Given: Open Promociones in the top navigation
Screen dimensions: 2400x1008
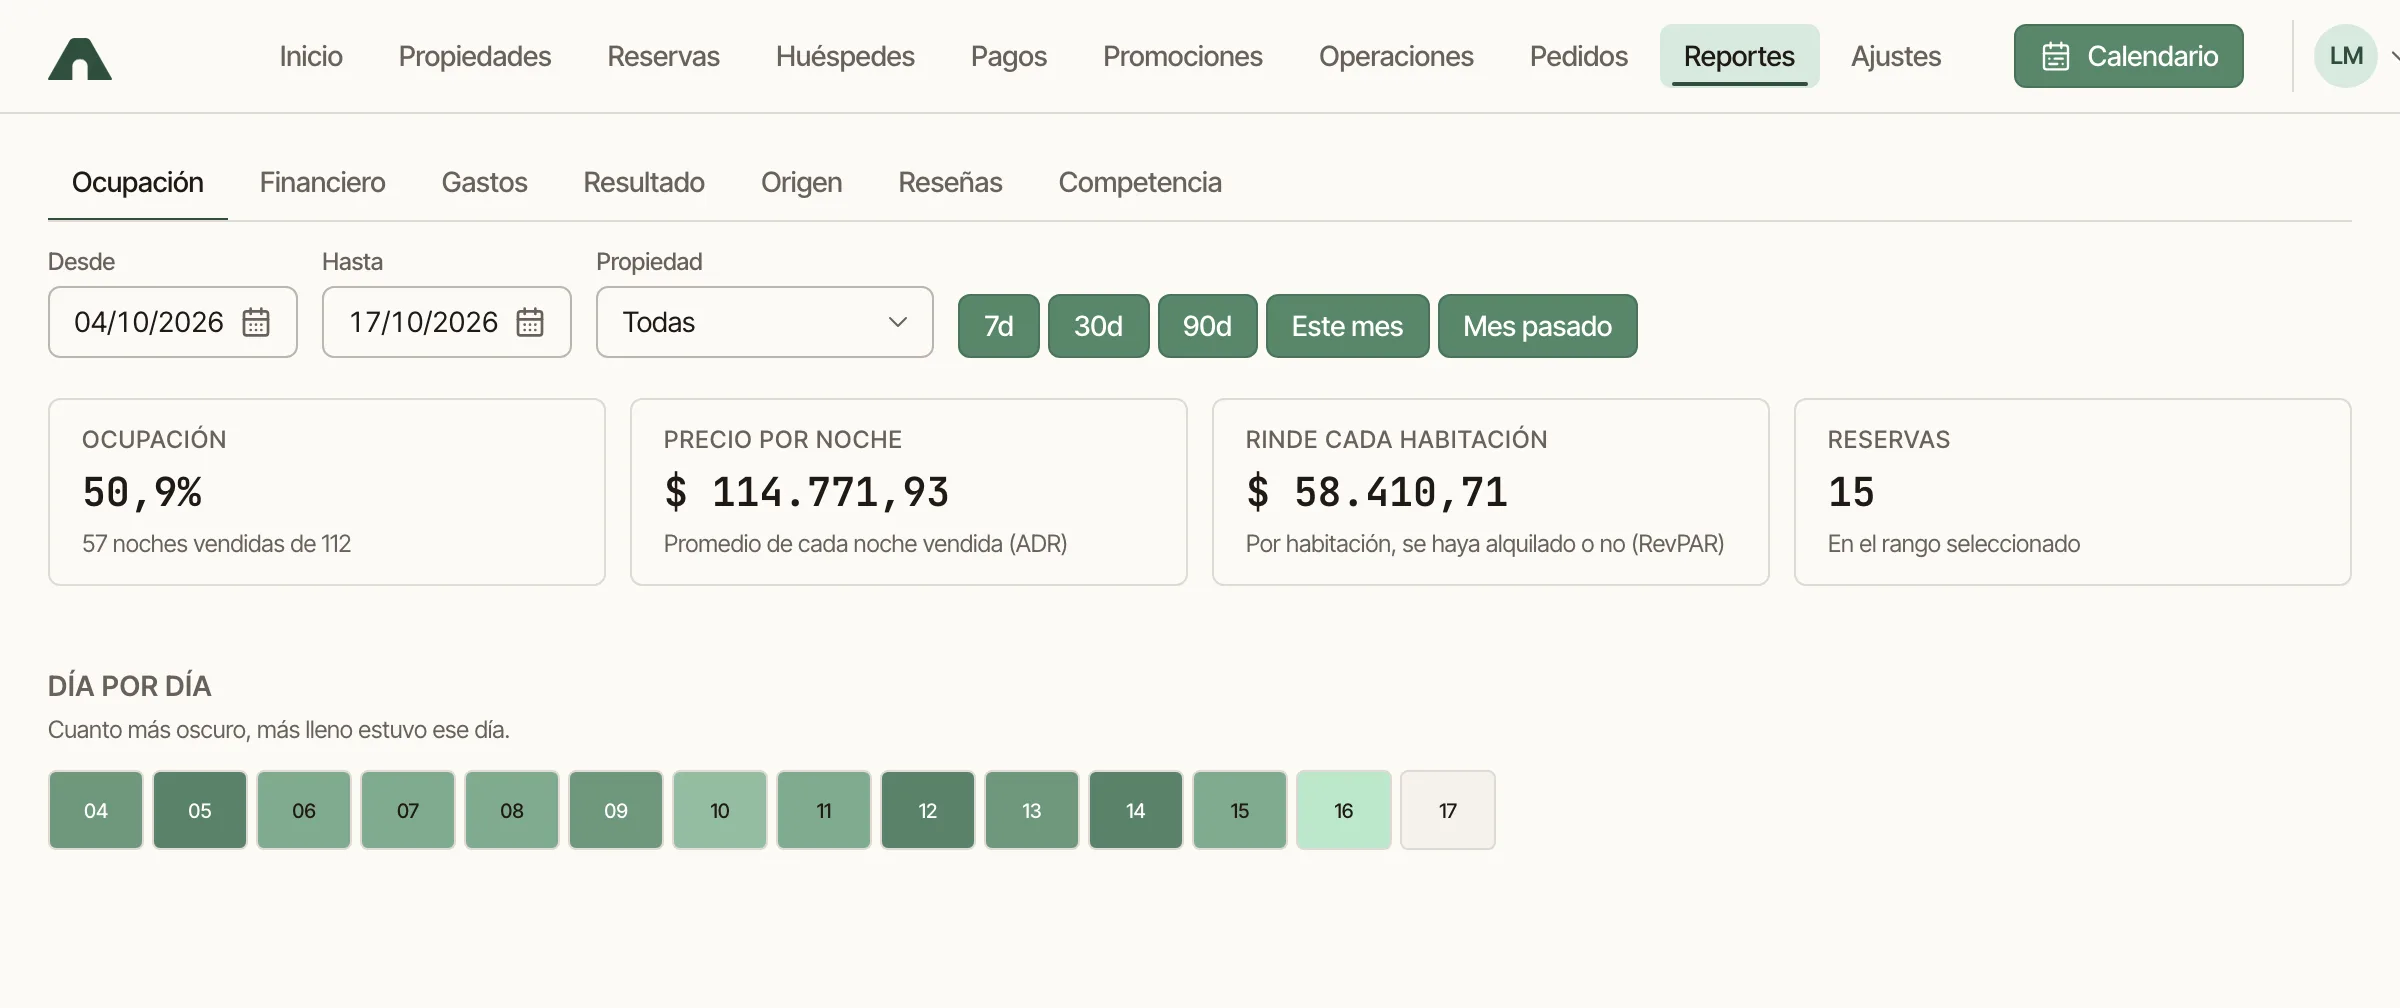Looking at the screenshot, I should click(1183, 56).
